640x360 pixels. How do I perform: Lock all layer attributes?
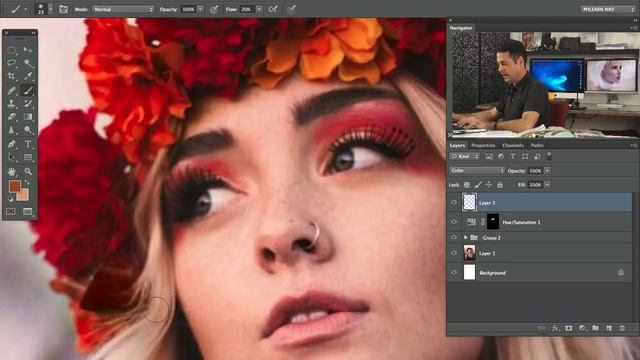pos(500,185)
